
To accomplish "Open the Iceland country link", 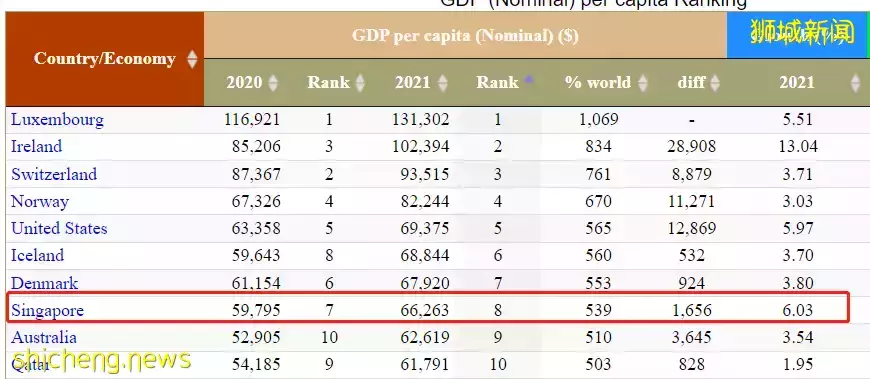I will (x=38, y=255).
